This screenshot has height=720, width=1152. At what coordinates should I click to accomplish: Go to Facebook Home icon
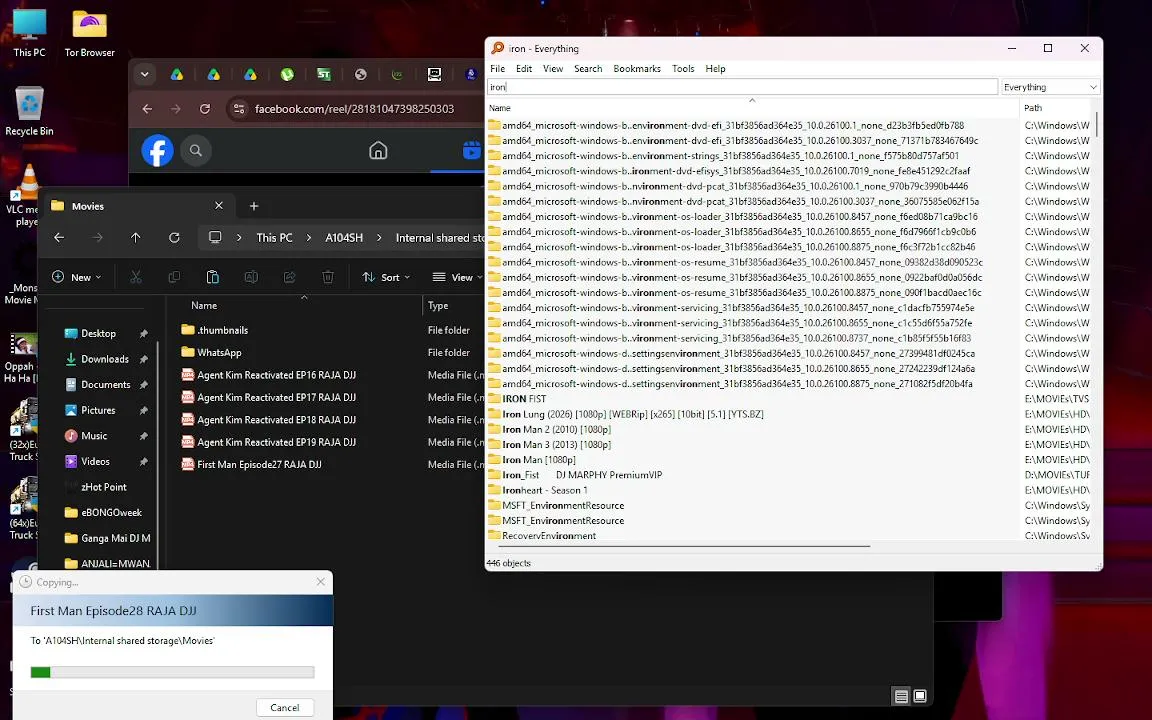pos(378,151)
